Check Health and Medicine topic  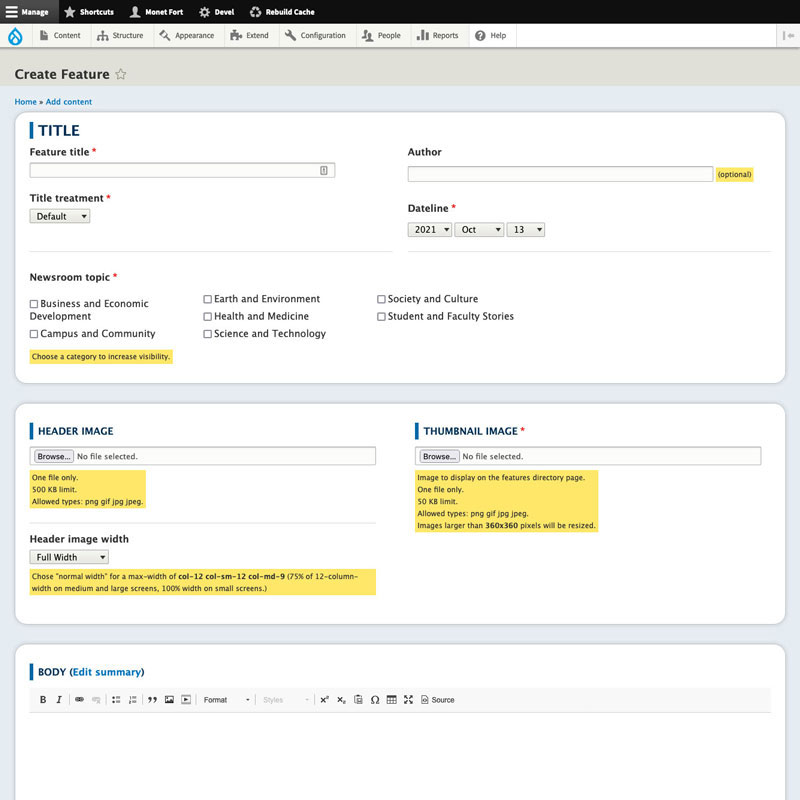(x=208, y=317)
